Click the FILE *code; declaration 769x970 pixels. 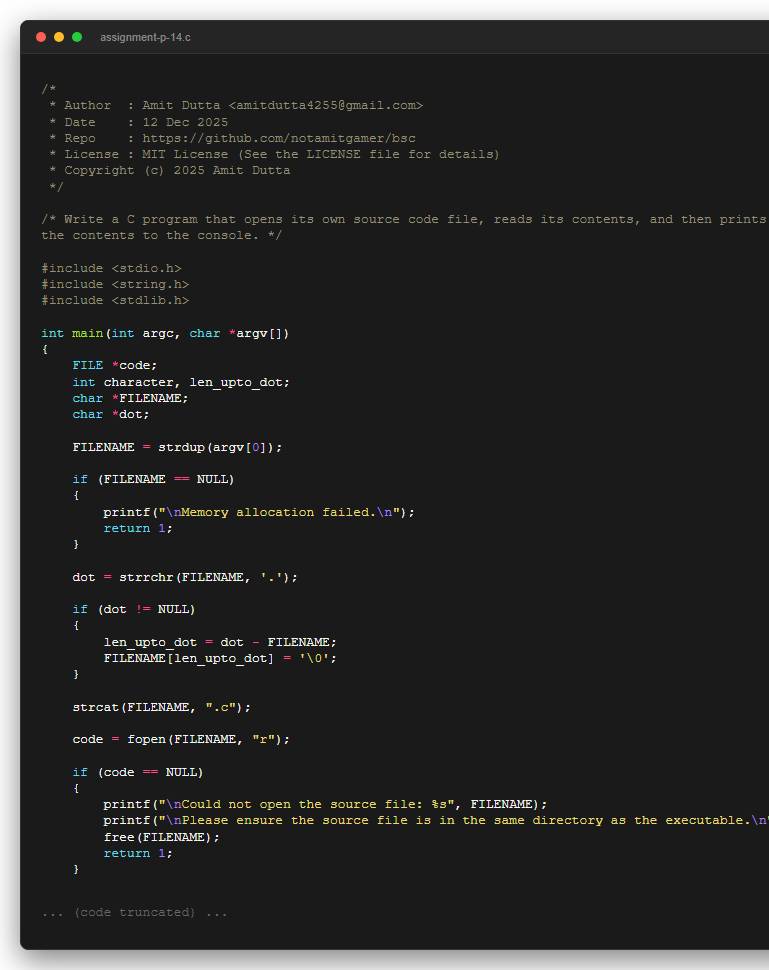(115, 366)
